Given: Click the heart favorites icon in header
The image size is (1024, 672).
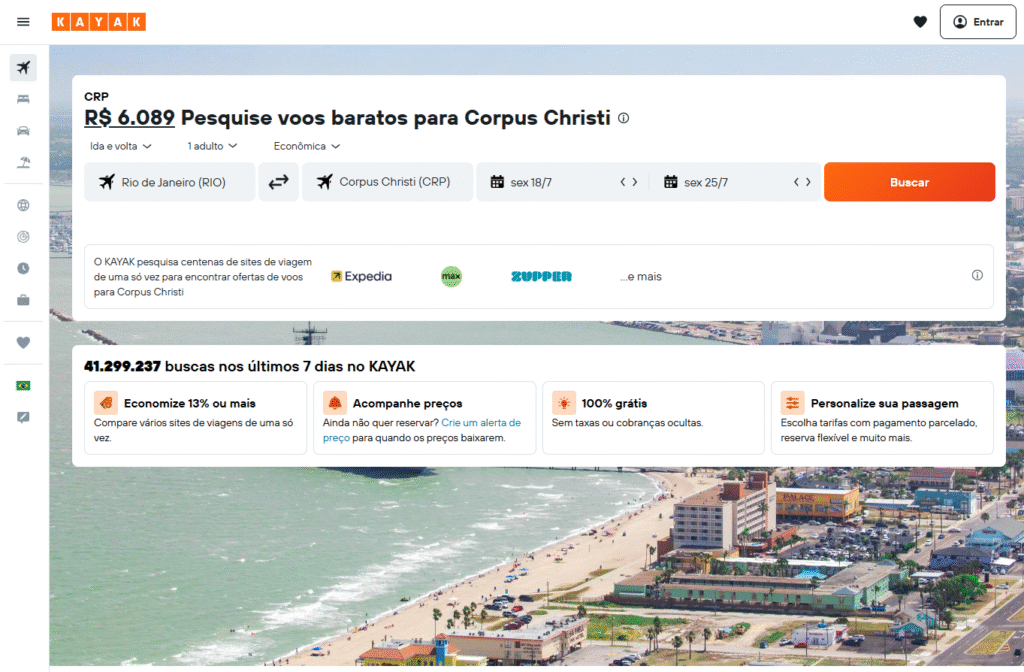Looking at the screenshot, I should point(920,22).
